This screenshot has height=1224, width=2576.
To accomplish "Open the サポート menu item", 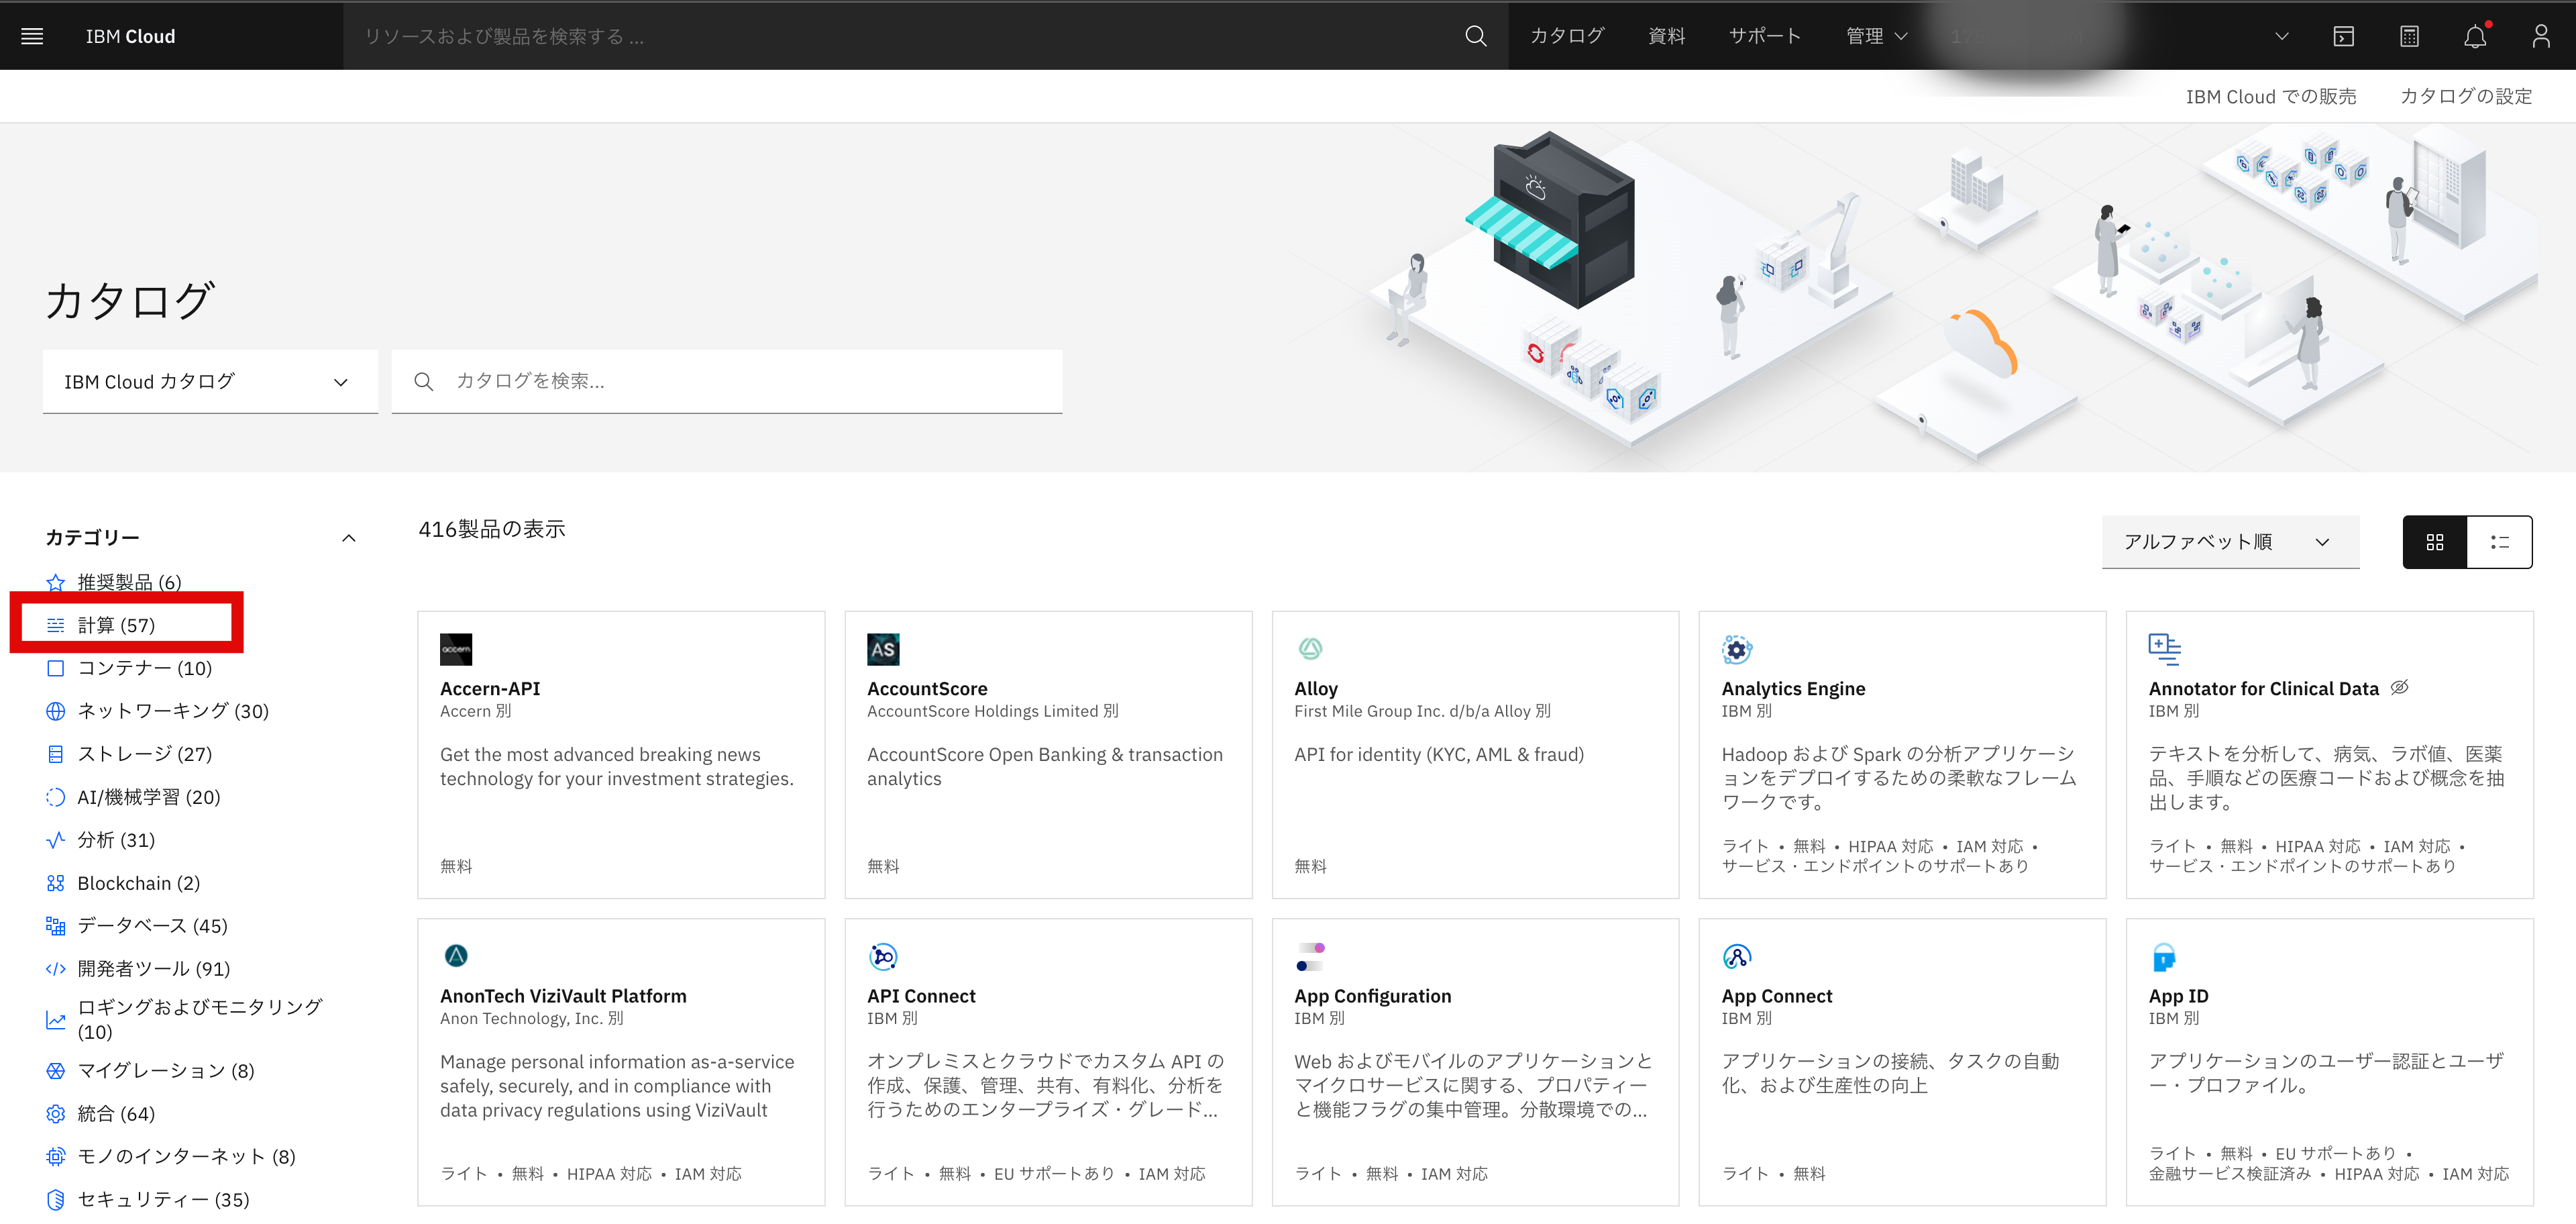I will coord(1764,36).
